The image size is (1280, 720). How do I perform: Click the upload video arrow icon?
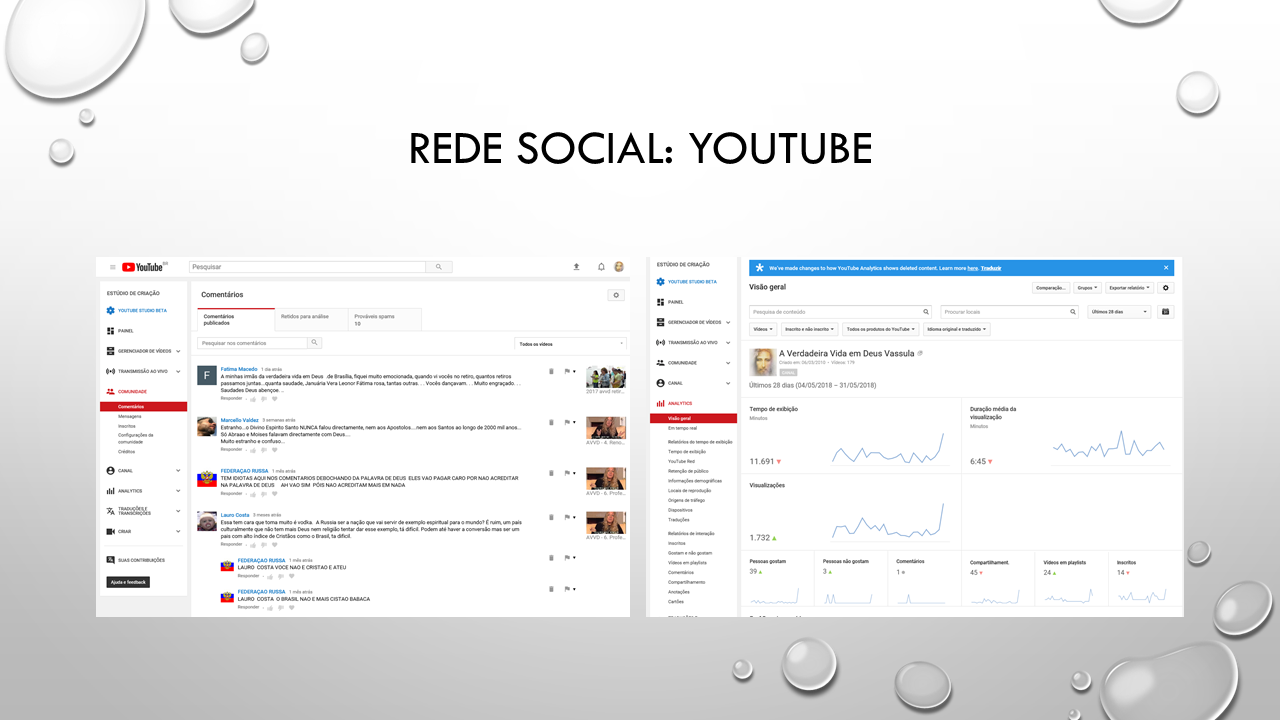tap(576, 267)
